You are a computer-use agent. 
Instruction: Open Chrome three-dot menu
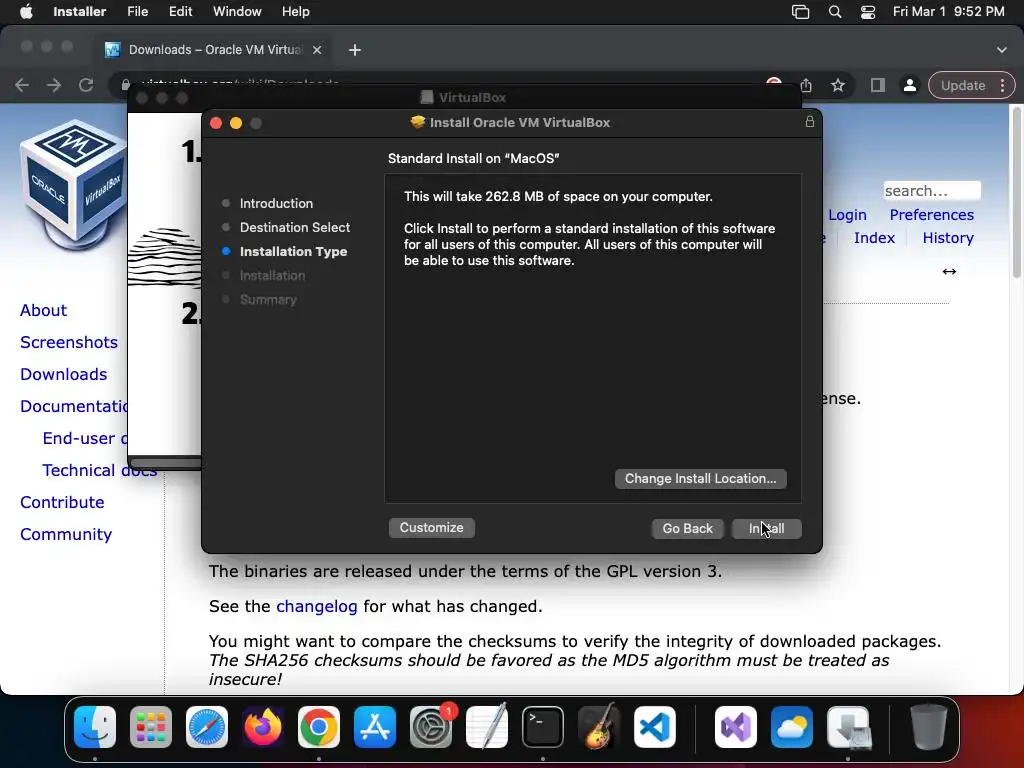[1003, 86]
